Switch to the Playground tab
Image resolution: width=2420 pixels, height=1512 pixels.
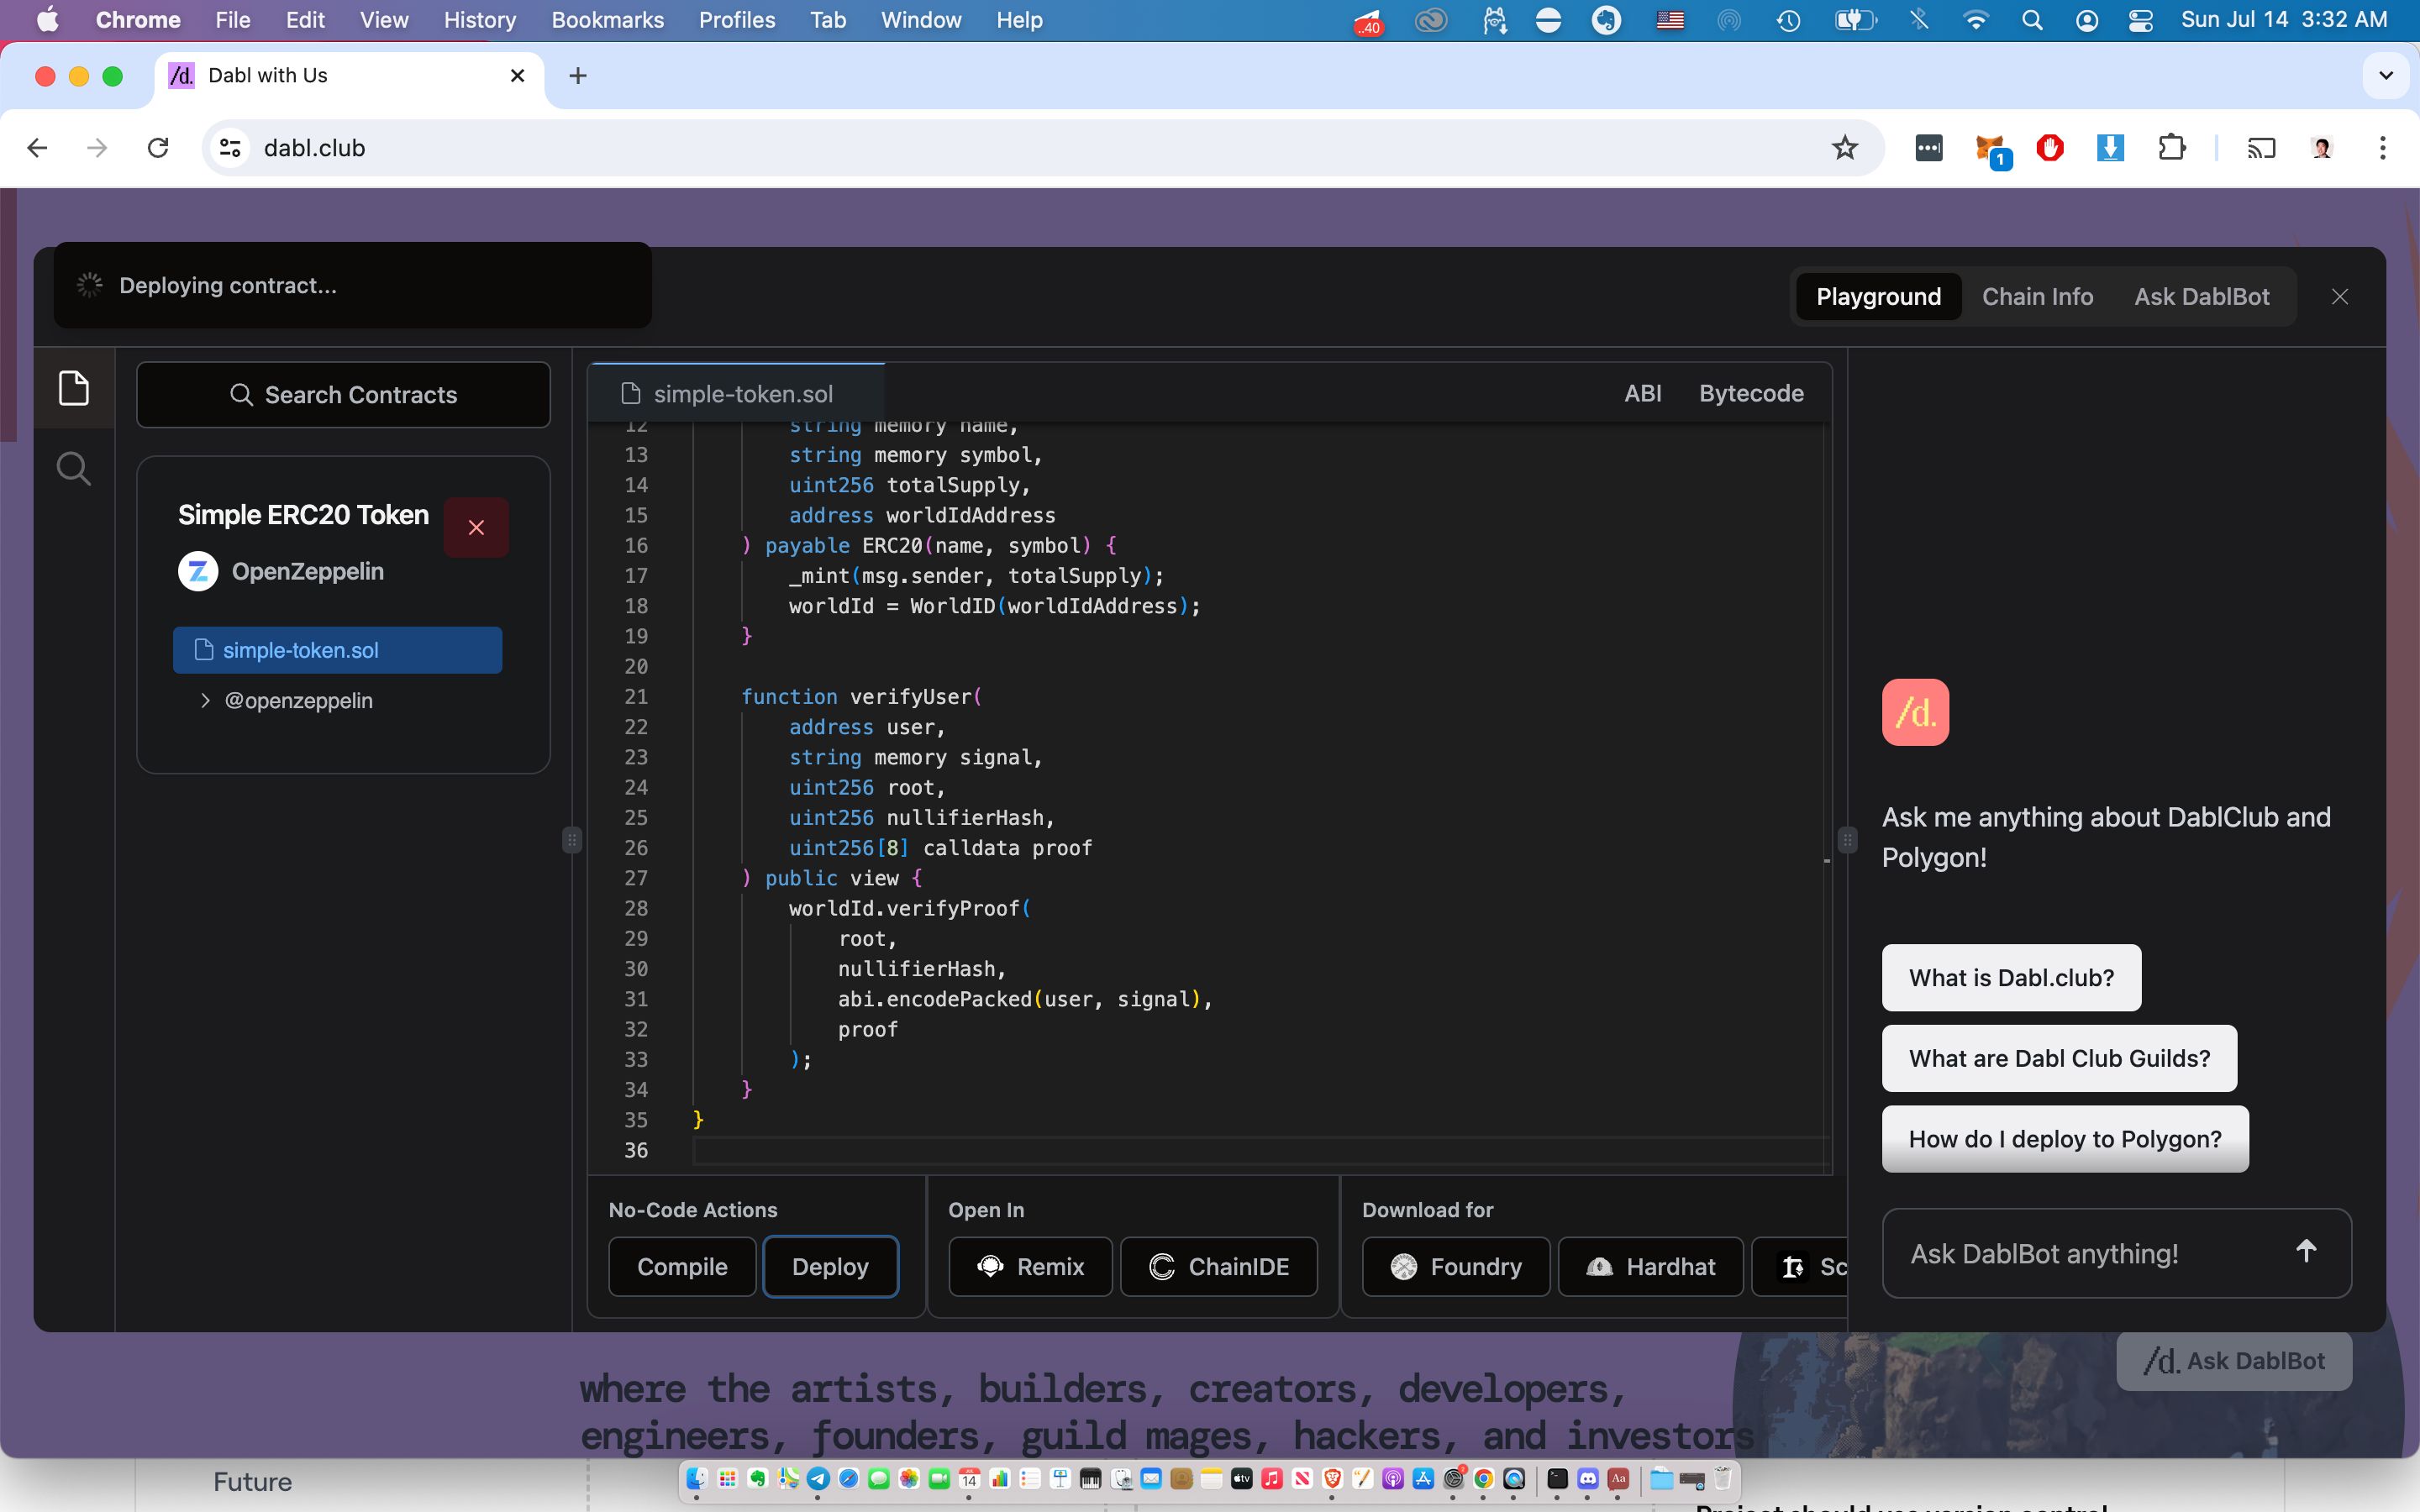(x=1878, y=297)
